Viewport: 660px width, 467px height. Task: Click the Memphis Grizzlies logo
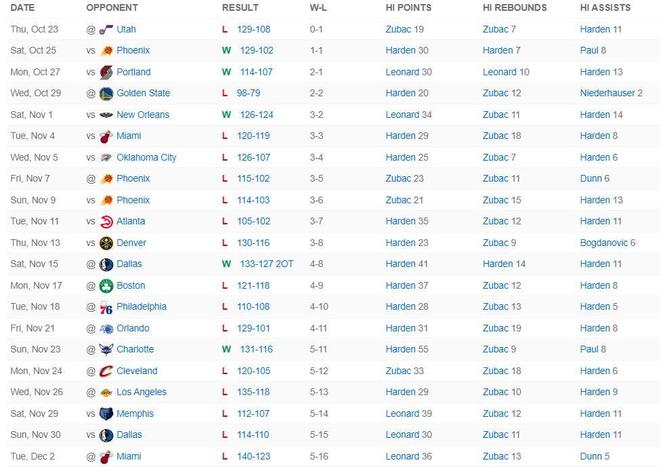tap(106, 413)
